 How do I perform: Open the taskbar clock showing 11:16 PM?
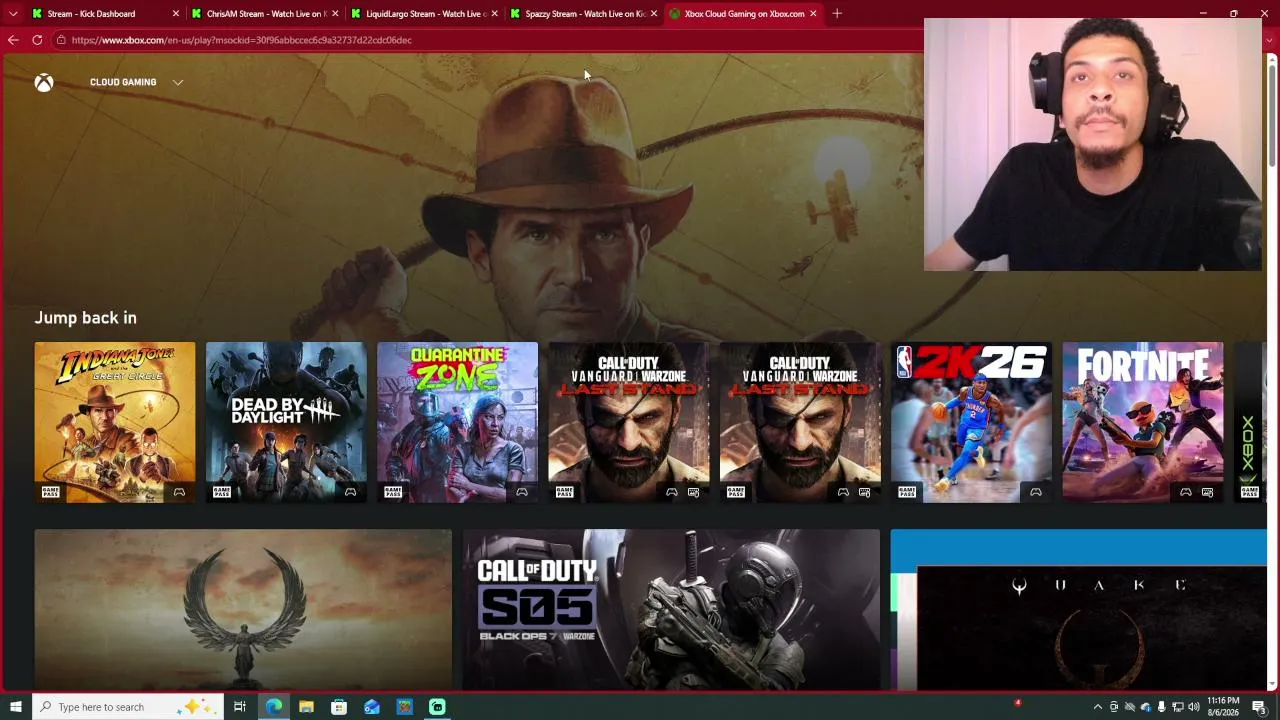pos(1223,707)
